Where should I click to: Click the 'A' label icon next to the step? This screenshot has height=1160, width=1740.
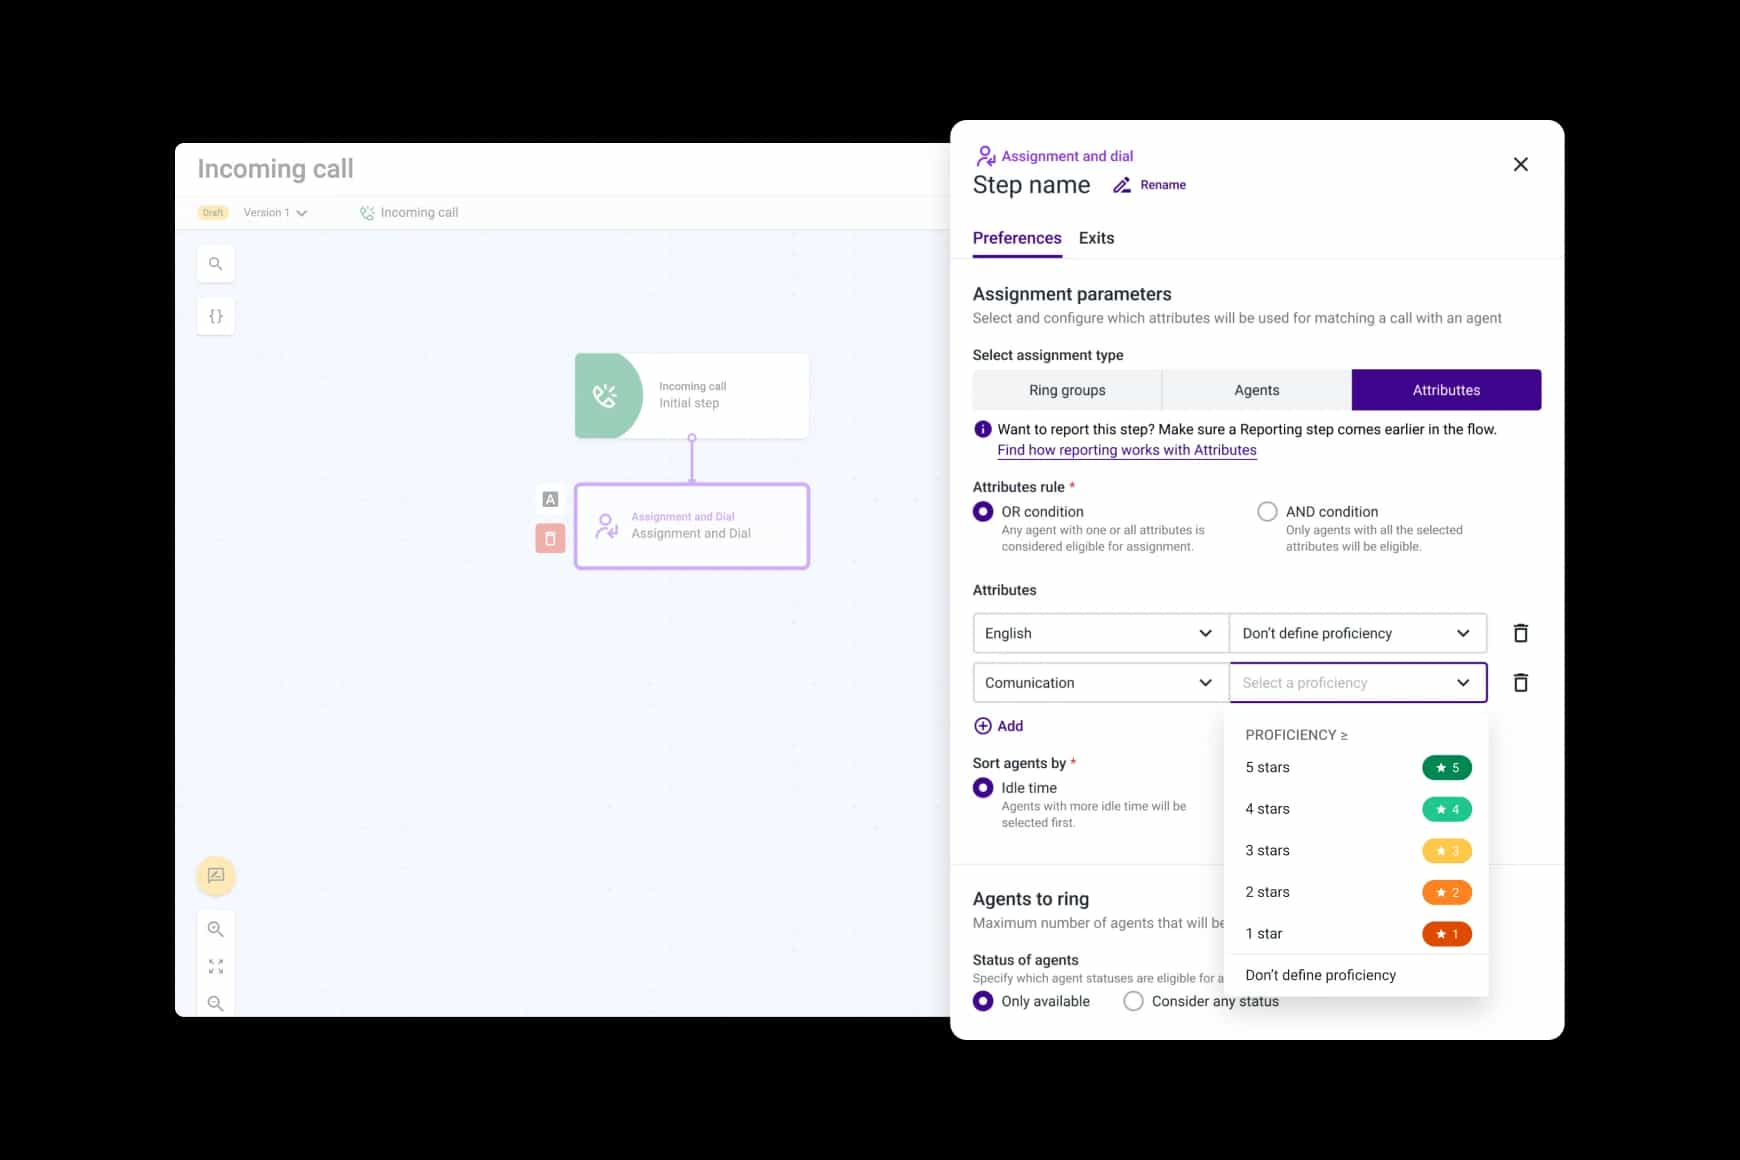(x=550, y=499)
